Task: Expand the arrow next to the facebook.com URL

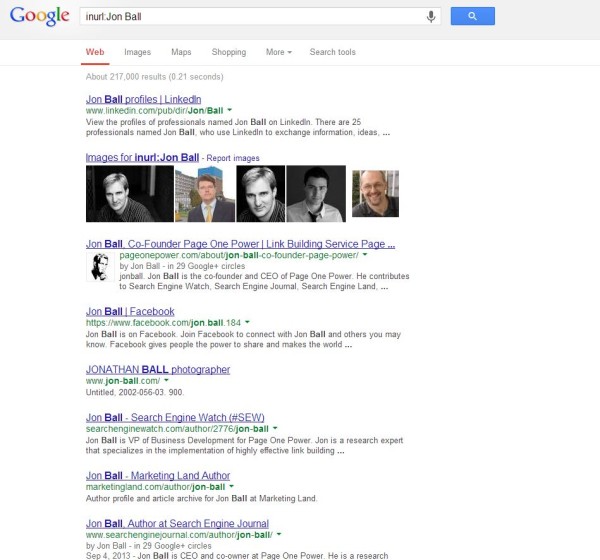Action: tap(247, 322)
